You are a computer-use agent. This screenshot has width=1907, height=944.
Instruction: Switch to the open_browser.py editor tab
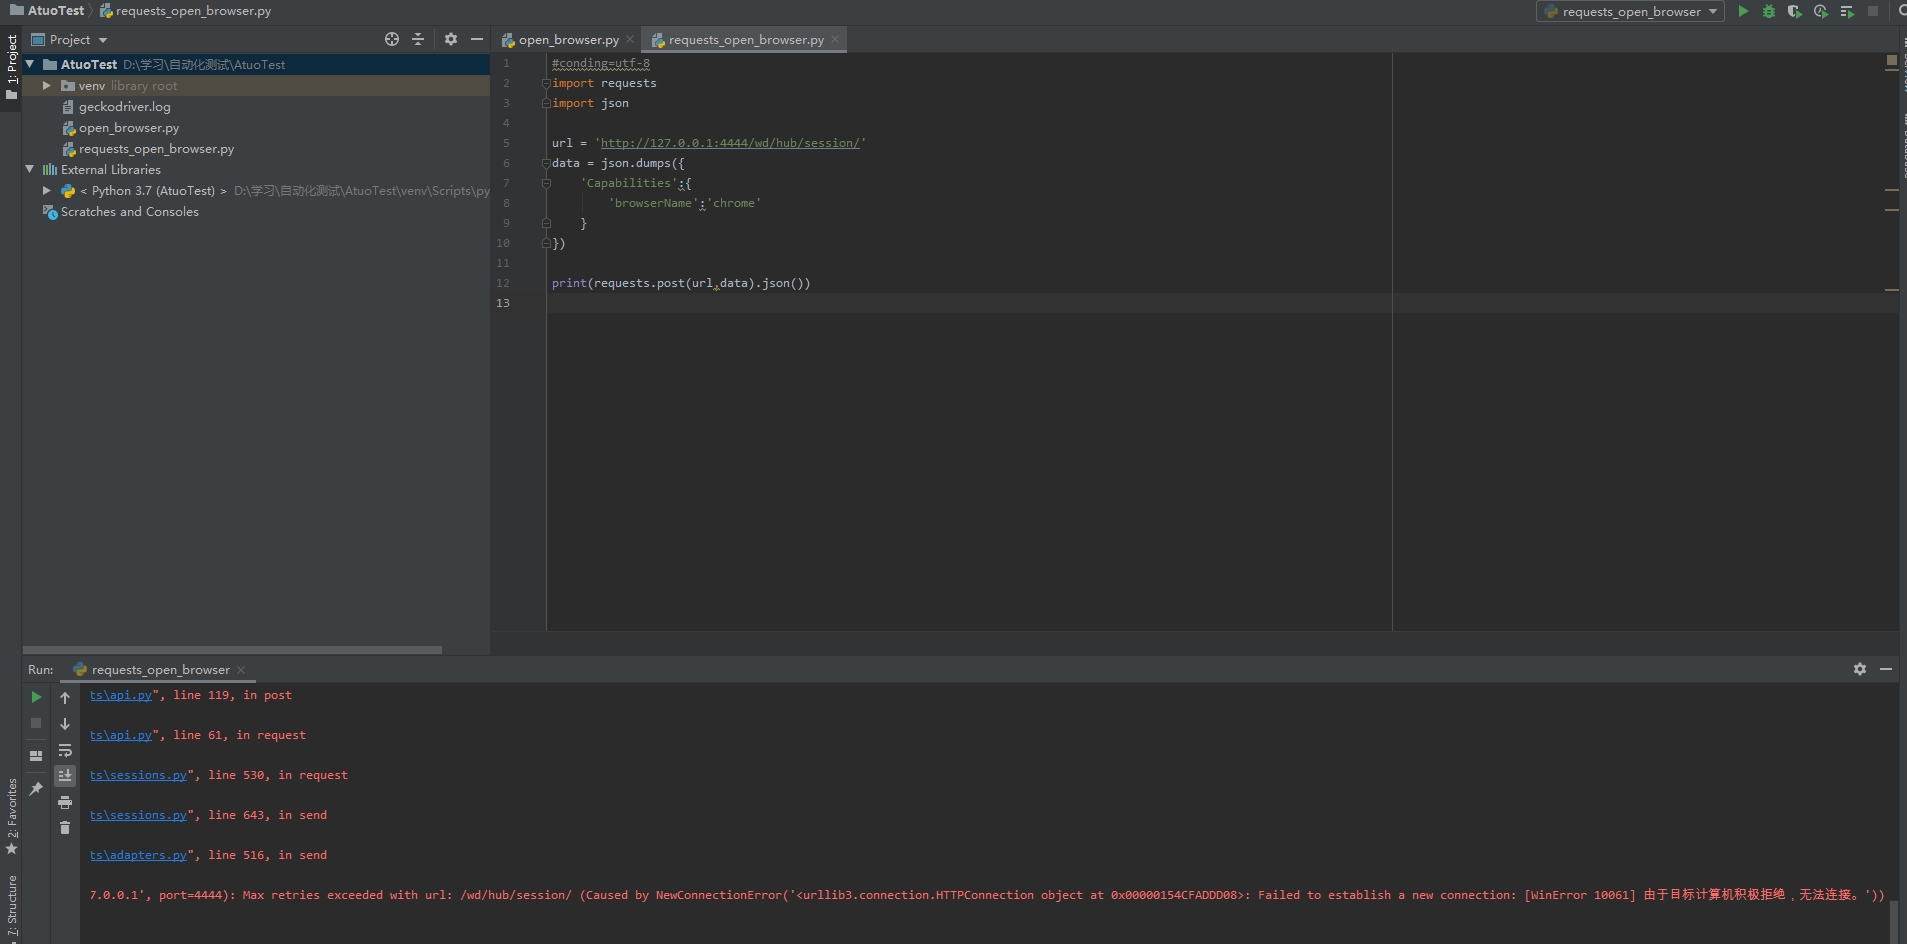568,40
